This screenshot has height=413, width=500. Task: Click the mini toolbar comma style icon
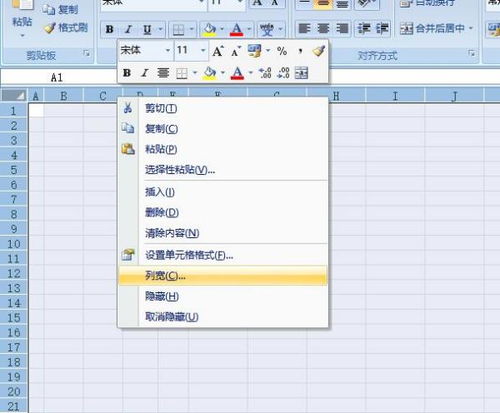(x=300, y=51)
